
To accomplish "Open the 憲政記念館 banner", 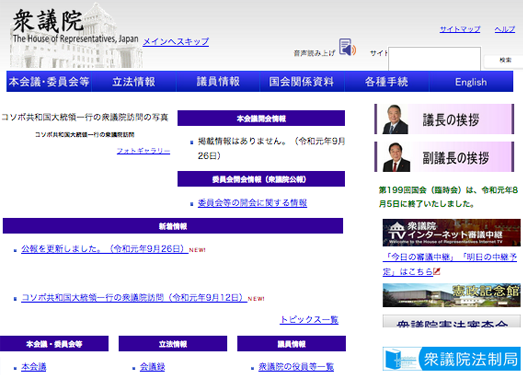I will click(x=452, y=295).
